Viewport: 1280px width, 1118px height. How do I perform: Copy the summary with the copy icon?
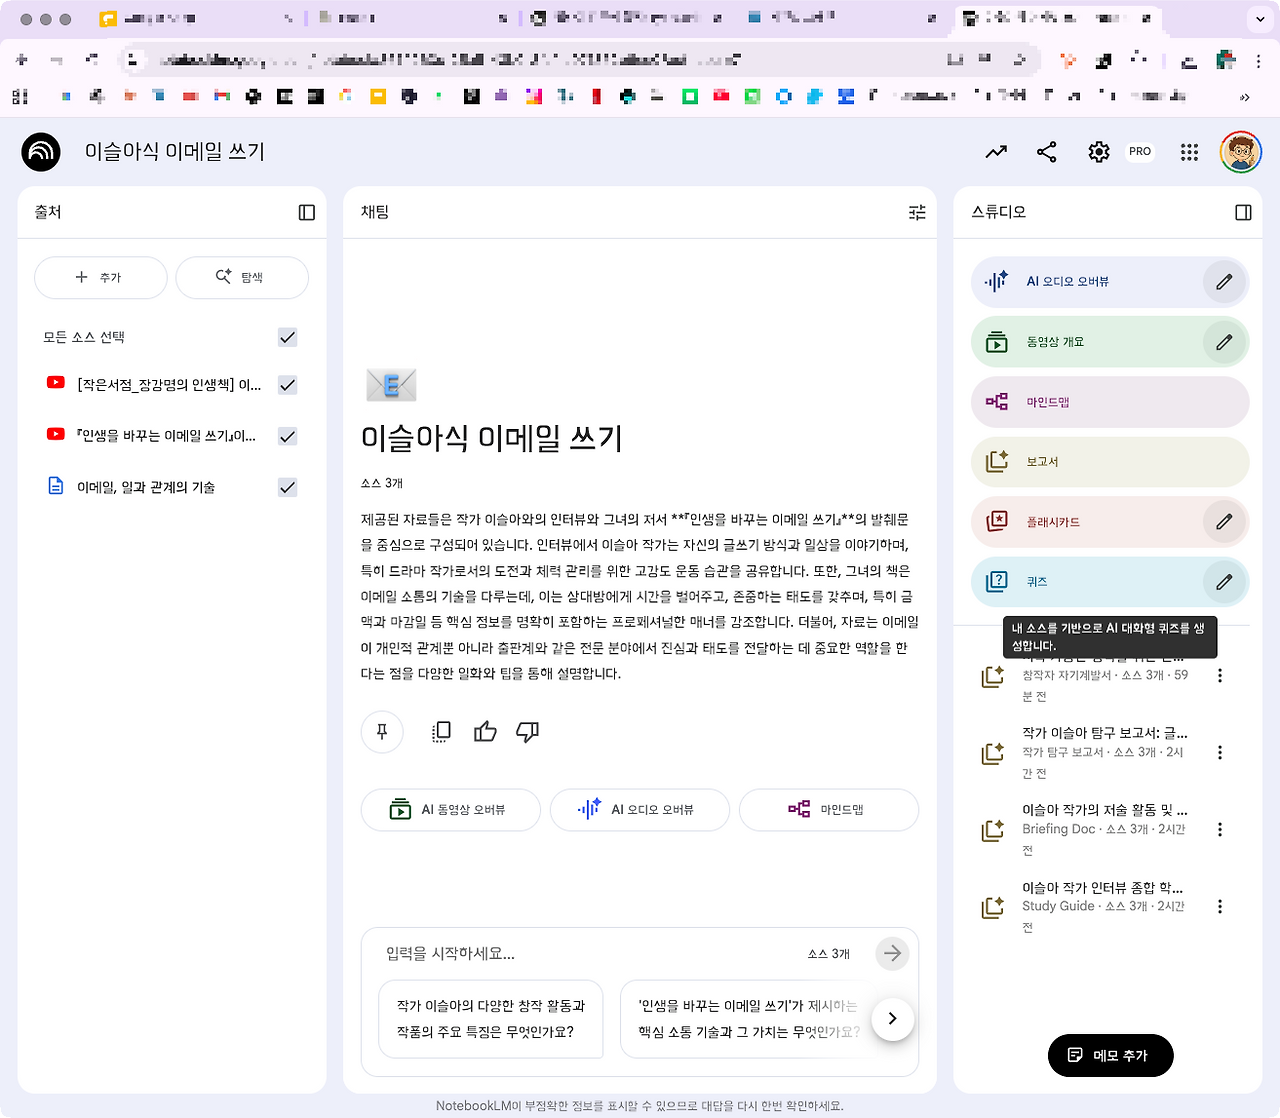441,732
